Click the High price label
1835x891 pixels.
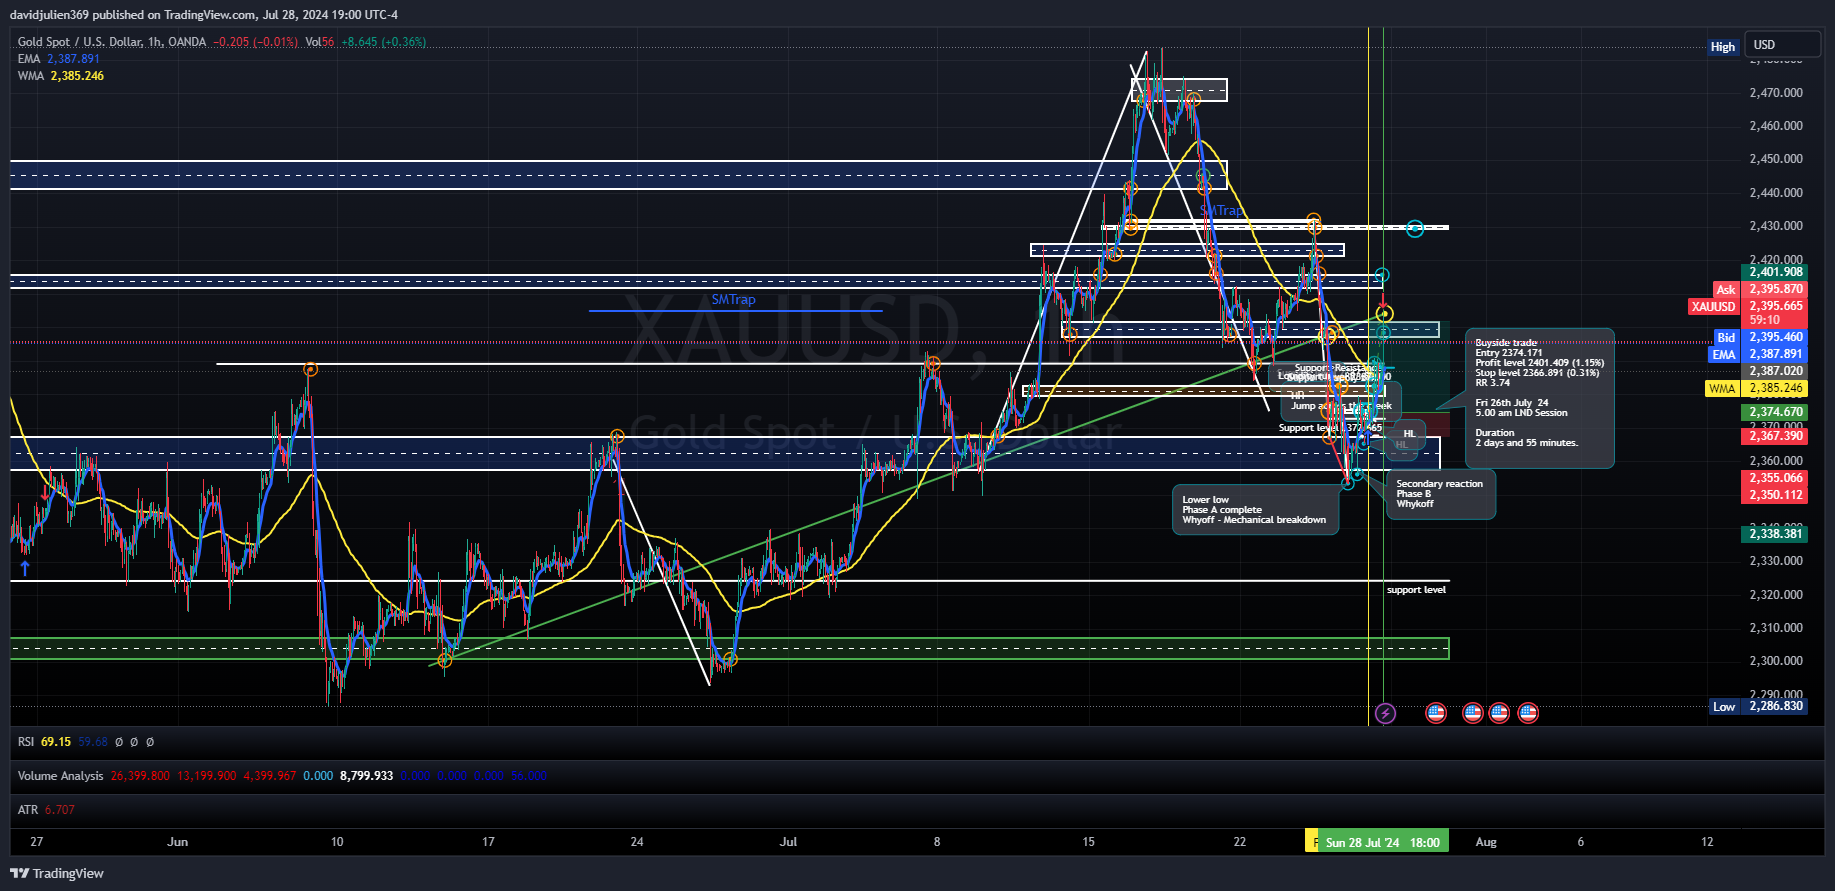pyautogui.click(x=1723, y=47)
